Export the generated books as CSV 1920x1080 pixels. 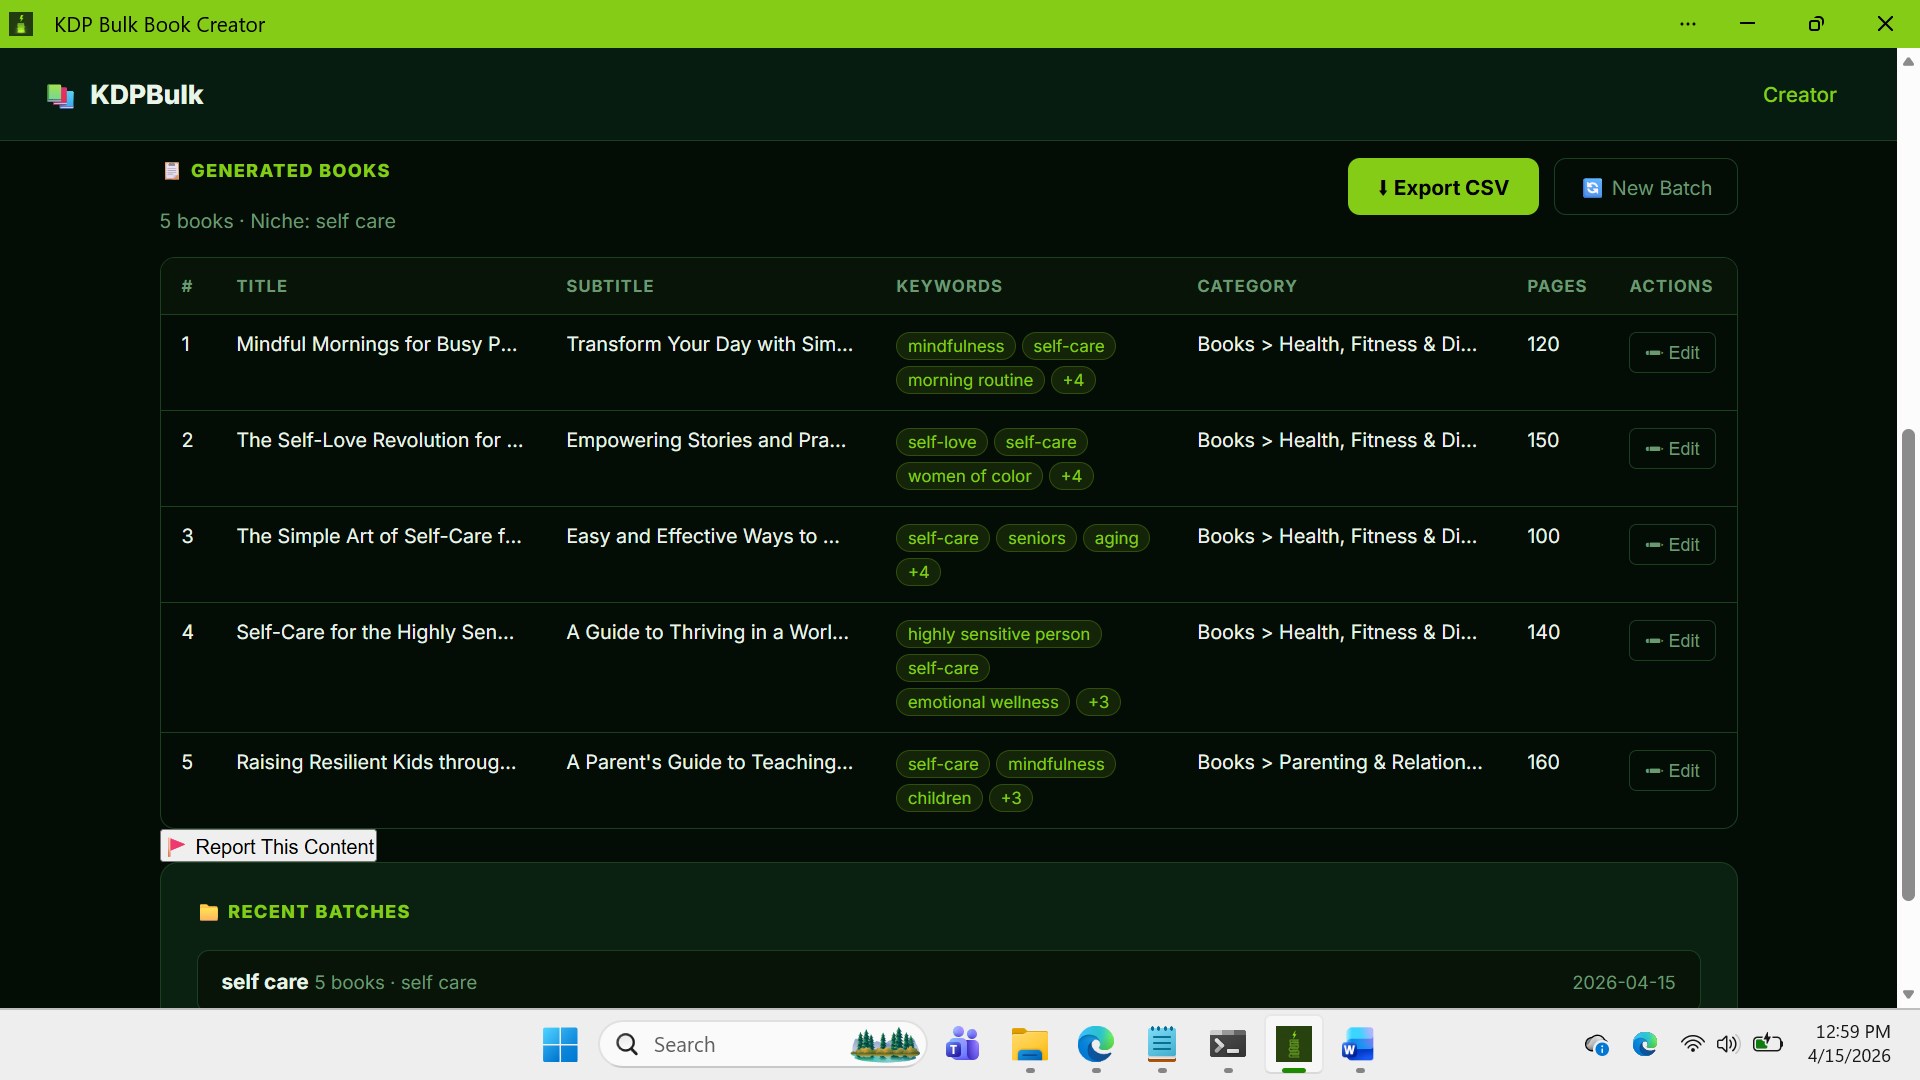click(x=1443, y=187)
